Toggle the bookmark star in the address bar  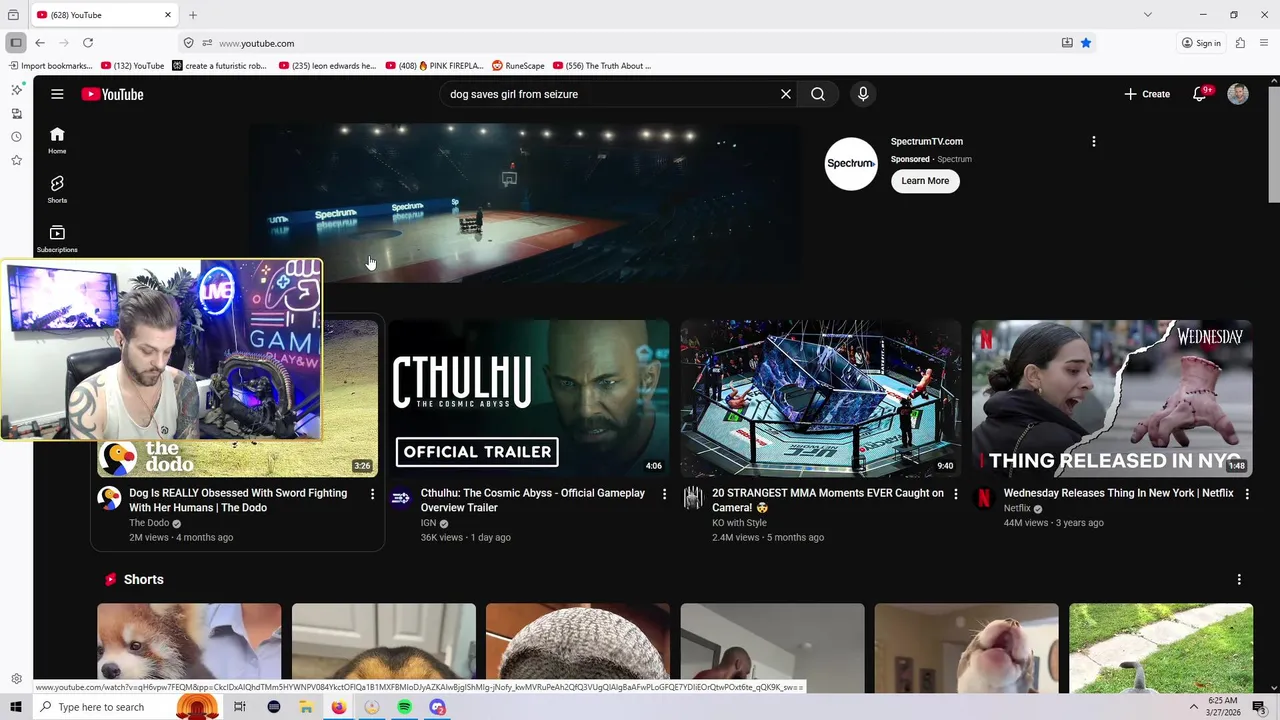point(1086,43)
